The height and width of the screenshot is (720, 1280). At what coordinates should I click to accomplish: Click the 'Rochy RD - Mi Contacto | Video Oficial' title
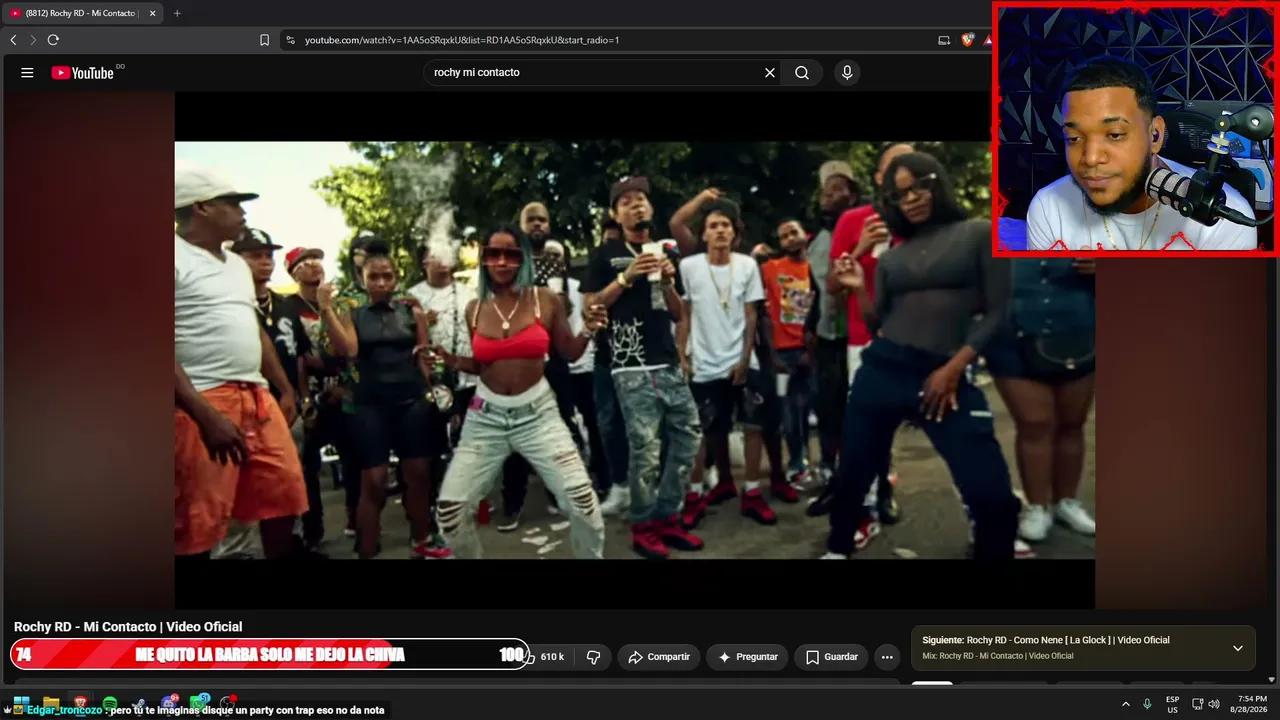pyautogui.click(x=128, y=627)
